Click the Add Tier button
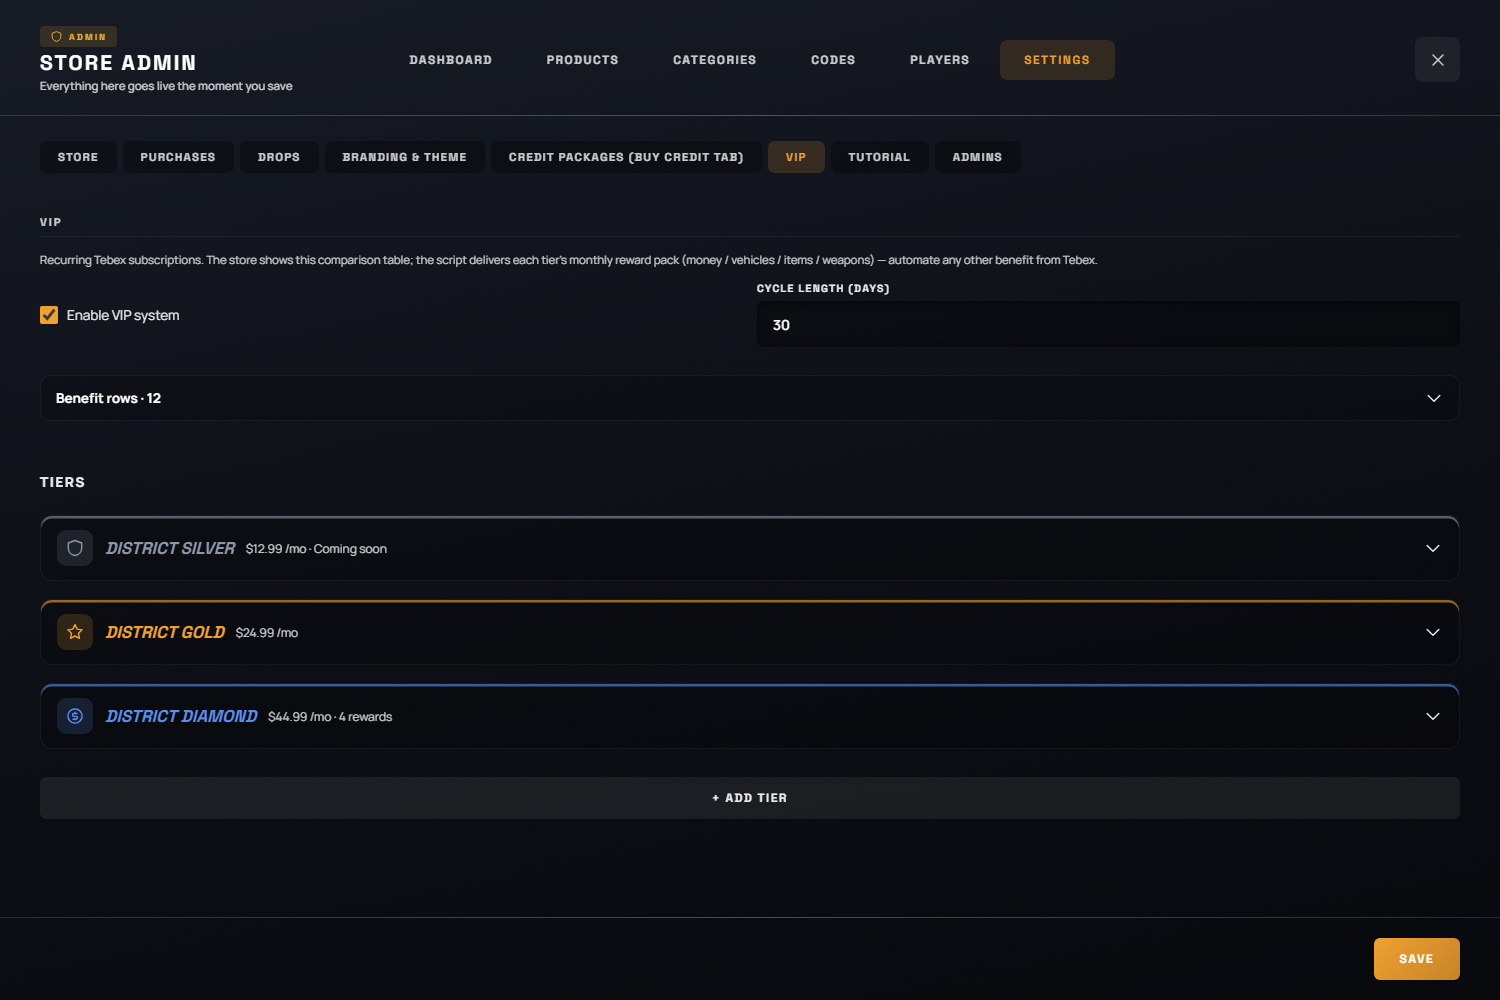 750,798
